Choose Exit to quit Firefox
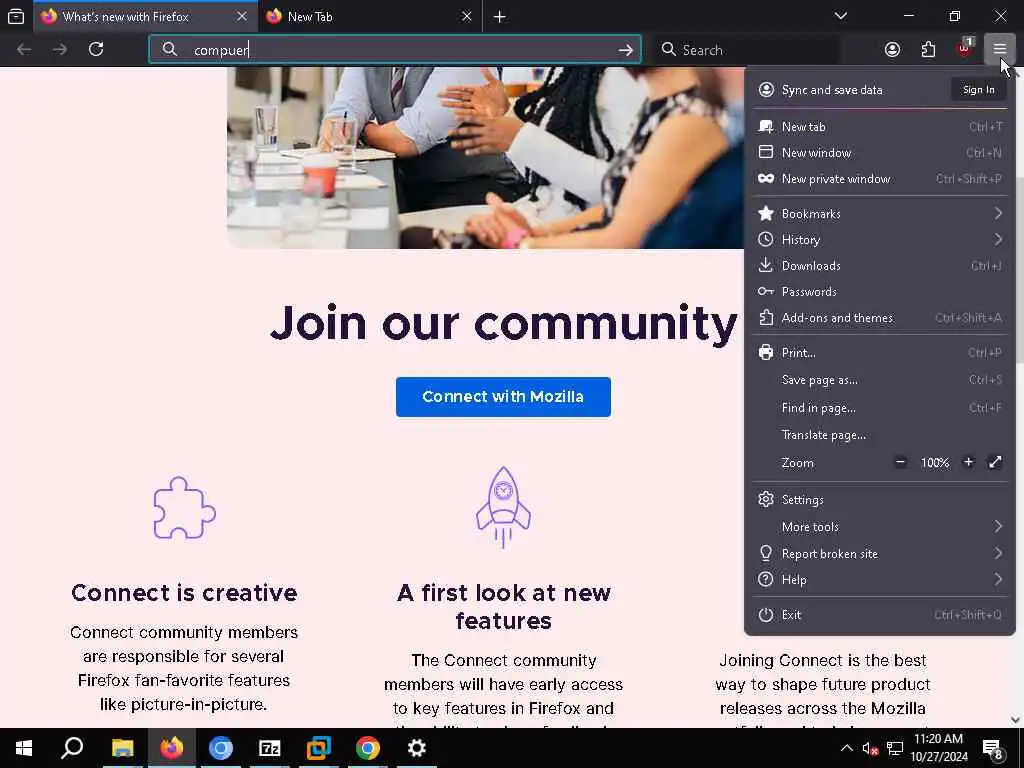The width and height of the screenshot is (1024, 768). (880, 615)
